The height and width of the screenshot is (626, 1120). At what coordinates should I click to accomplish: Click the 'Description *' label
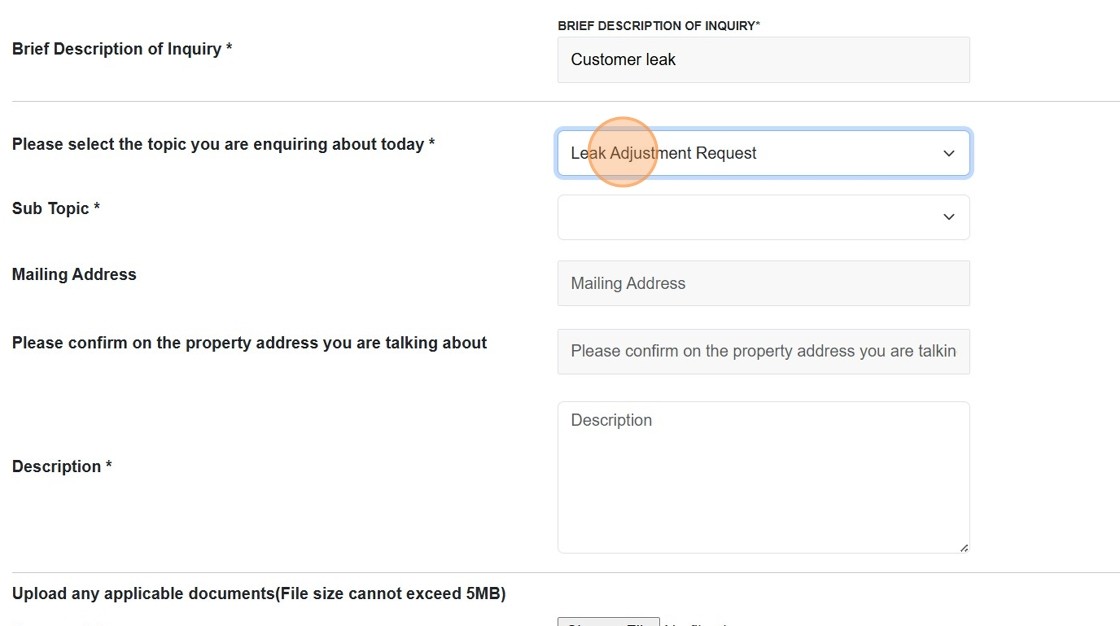pos(61,466)
